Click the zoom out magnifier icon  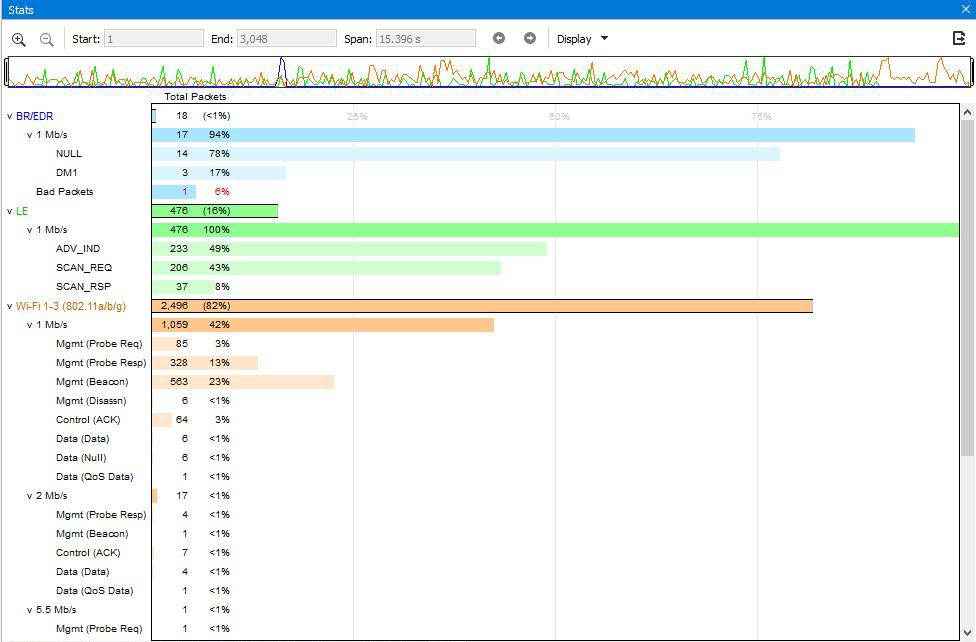tap(46, 39)
